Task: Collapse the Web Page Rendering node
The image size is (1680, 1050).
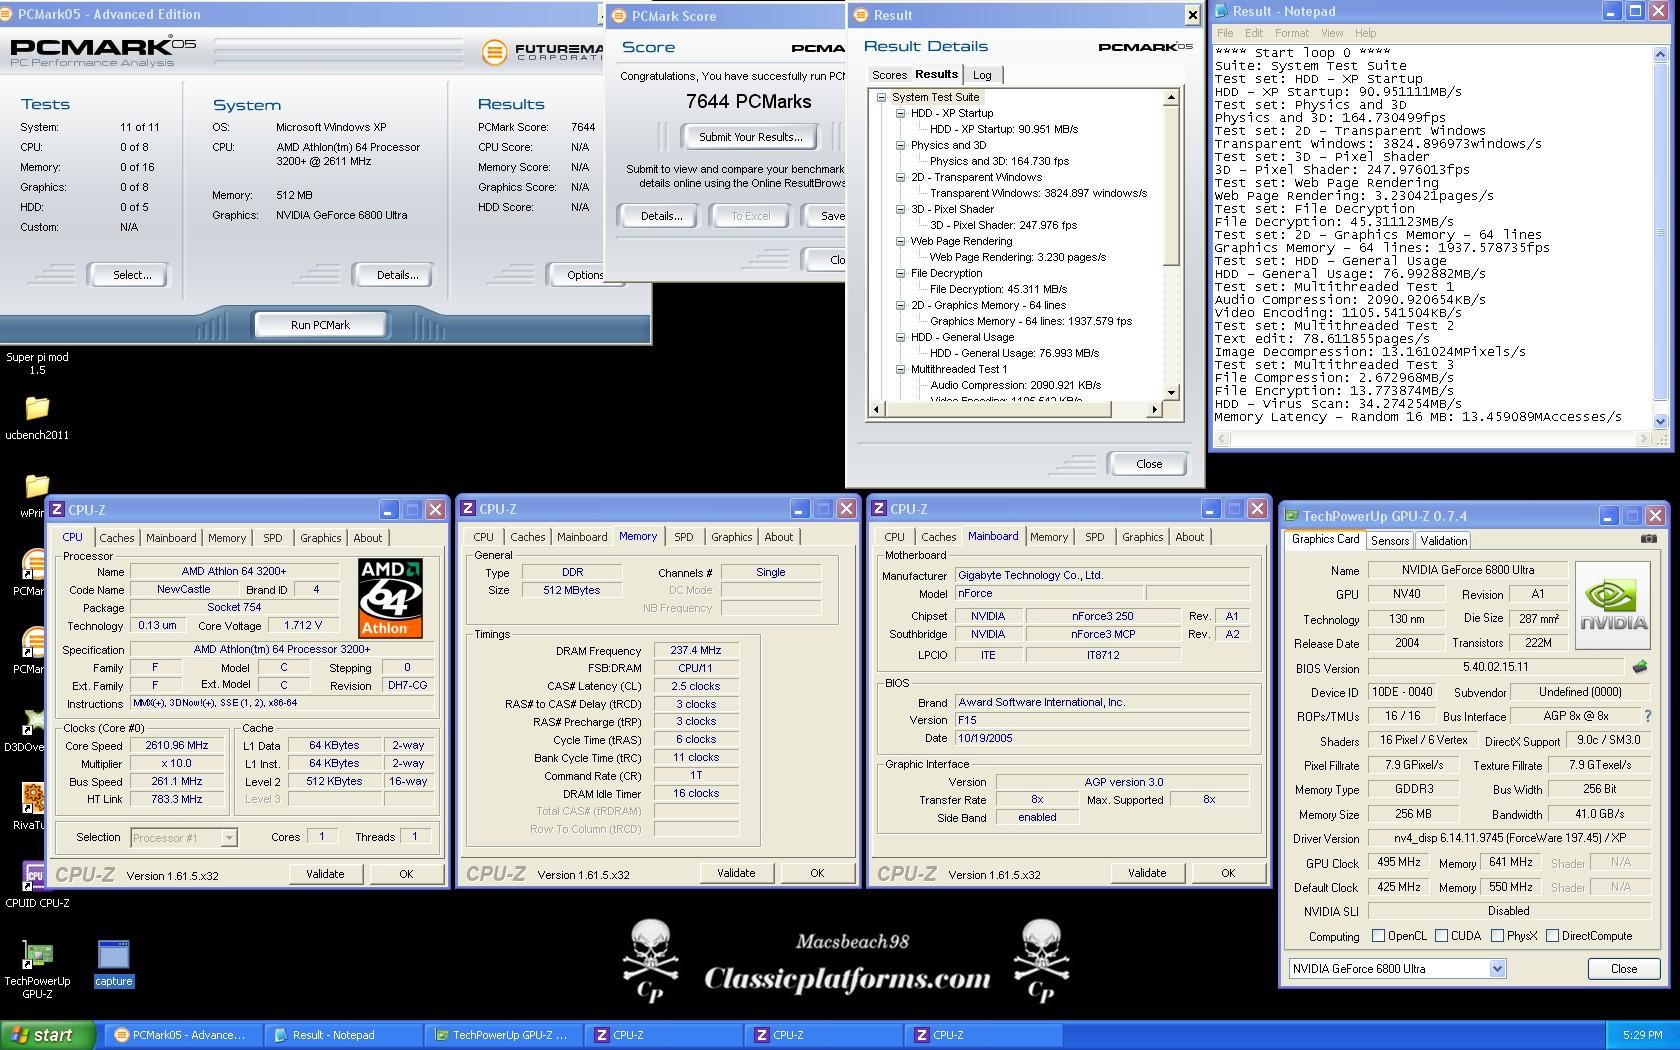Action: click(x=901, y=241)
